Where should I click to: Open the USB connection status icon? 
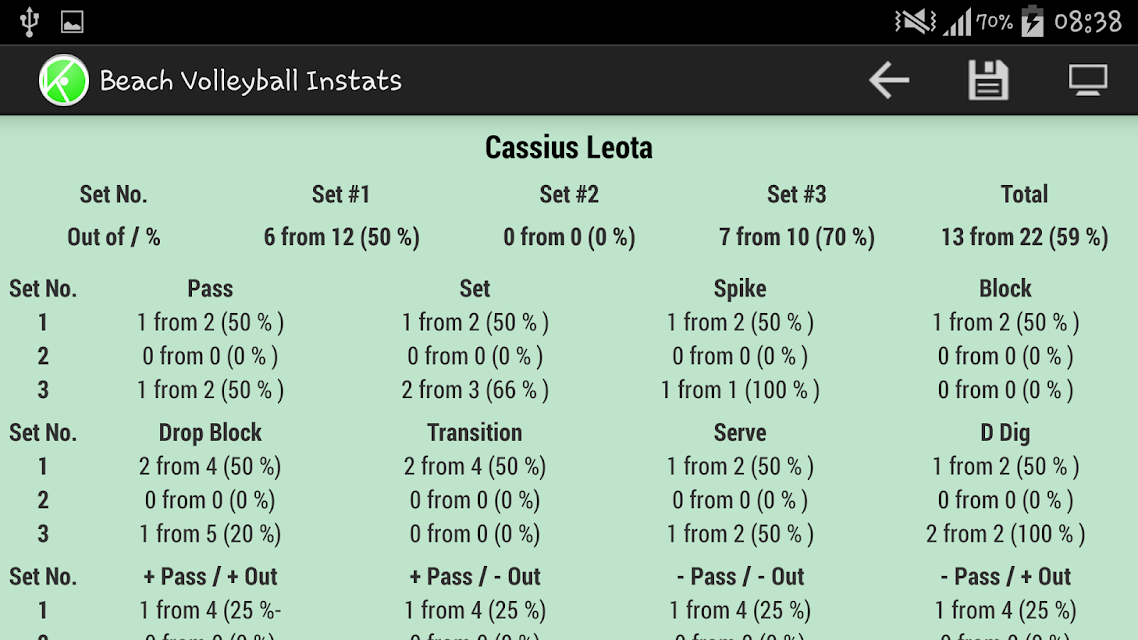pyautogui.click(x=29, y=22)
